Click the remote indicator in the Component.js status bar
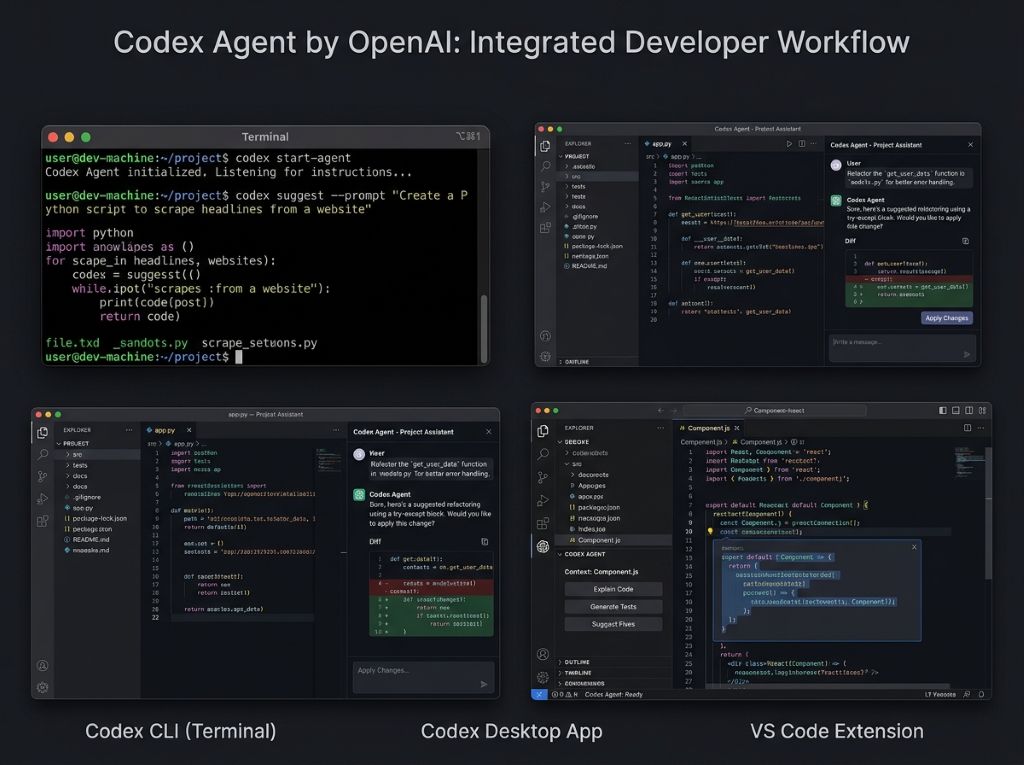1024x765 pixels. [539, 694]
